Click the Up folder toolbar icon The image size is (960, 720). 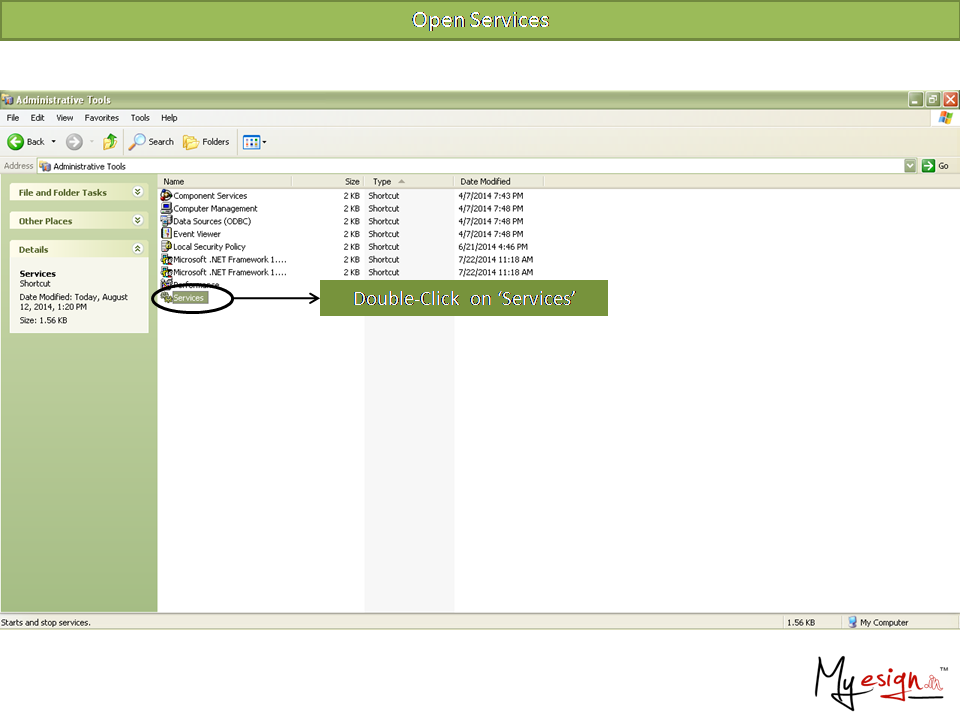pos(110,142)
